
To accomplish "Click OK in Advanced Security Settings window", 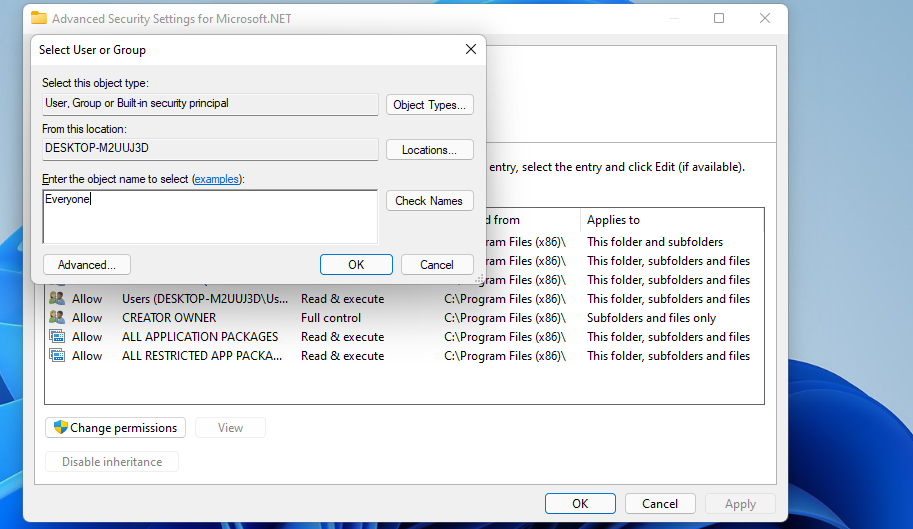I will [581, 504].
